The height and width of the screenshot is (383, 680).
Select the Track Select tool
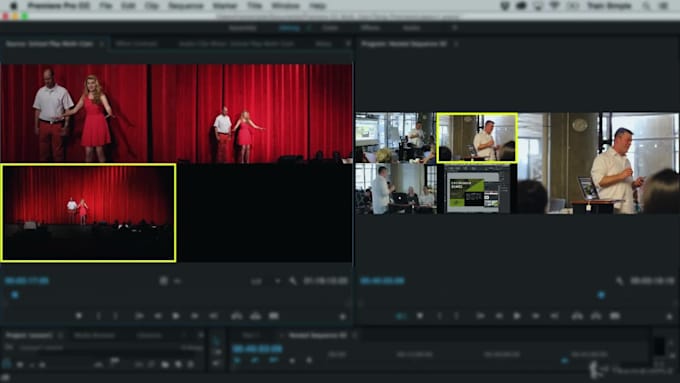pyautogui.click(x=216, y=352)
